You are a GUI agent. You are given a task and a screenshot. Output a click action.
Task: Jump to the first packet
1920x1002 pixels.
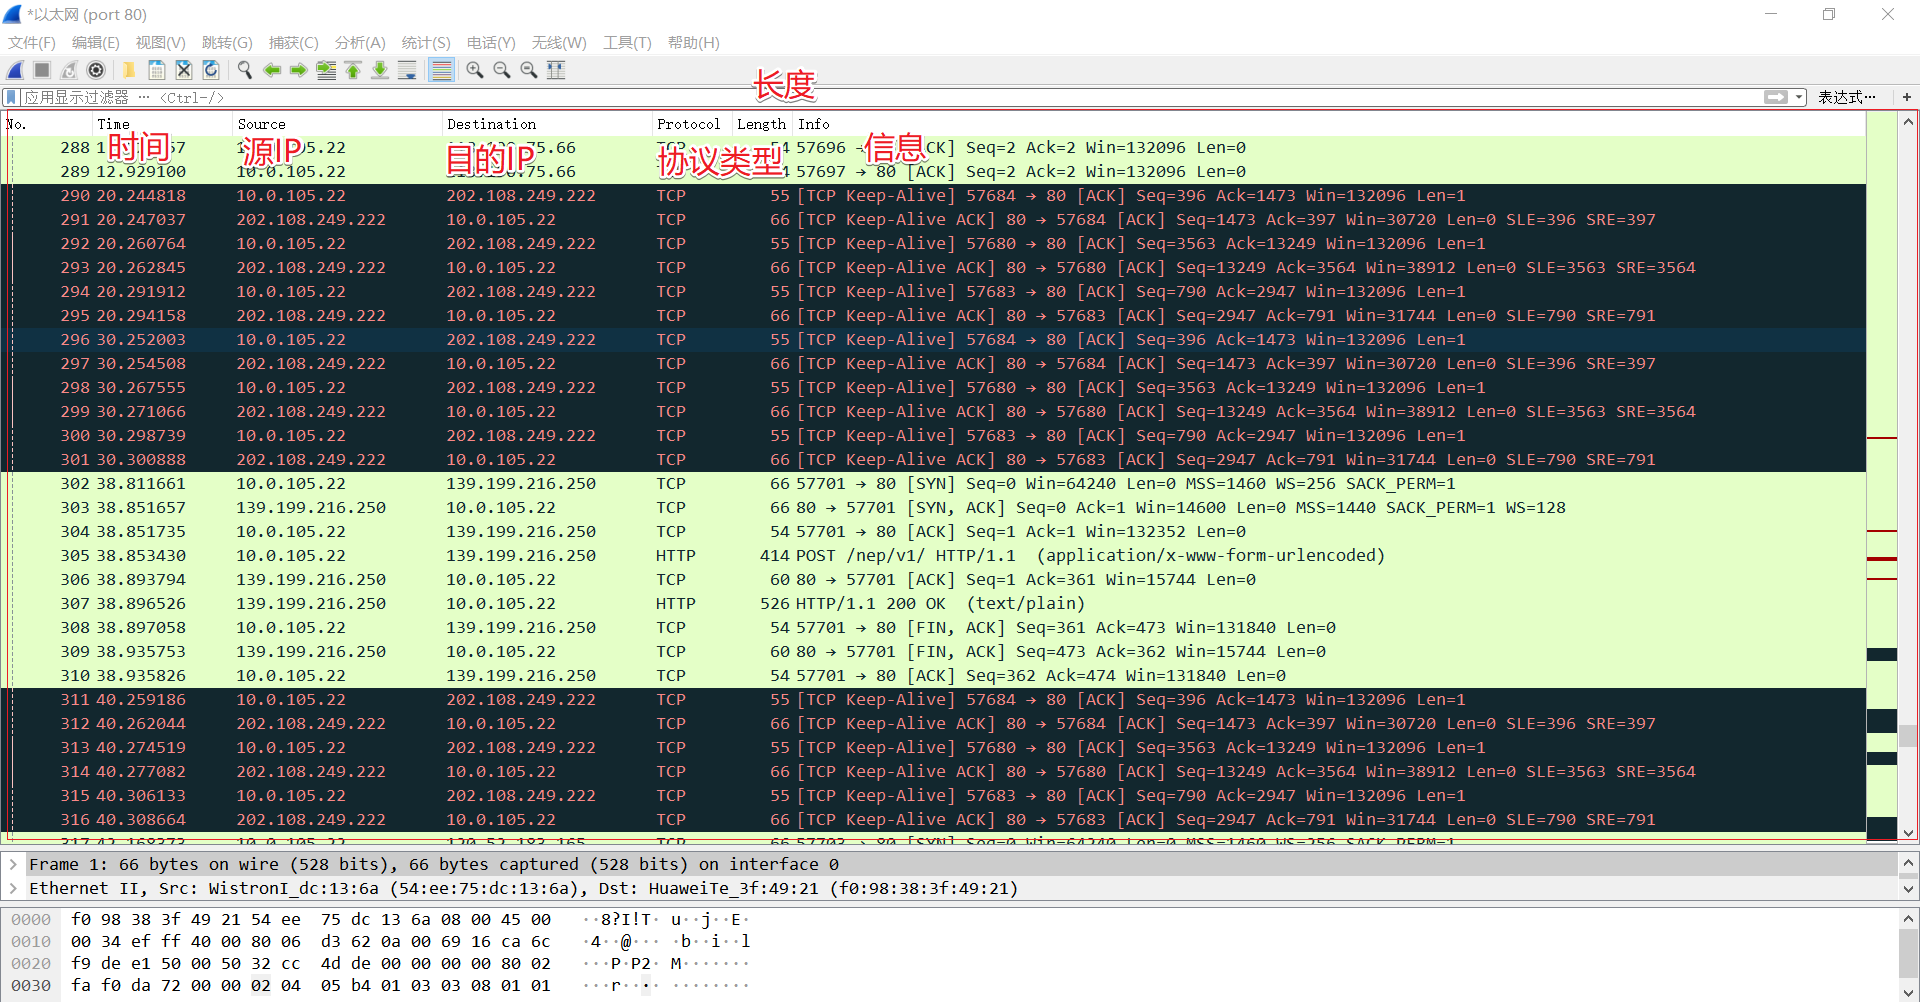pos(353,70)
